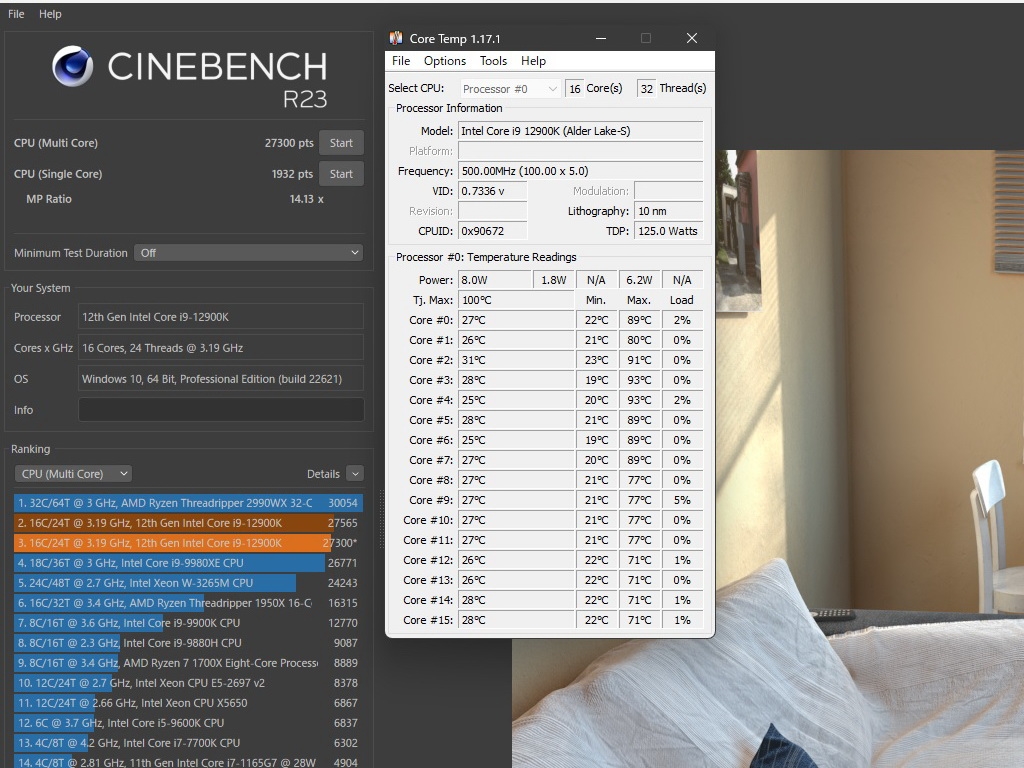
Task: Open the CPU (Multi Core) ranking dropdown
Action: (x=72, y=473)
